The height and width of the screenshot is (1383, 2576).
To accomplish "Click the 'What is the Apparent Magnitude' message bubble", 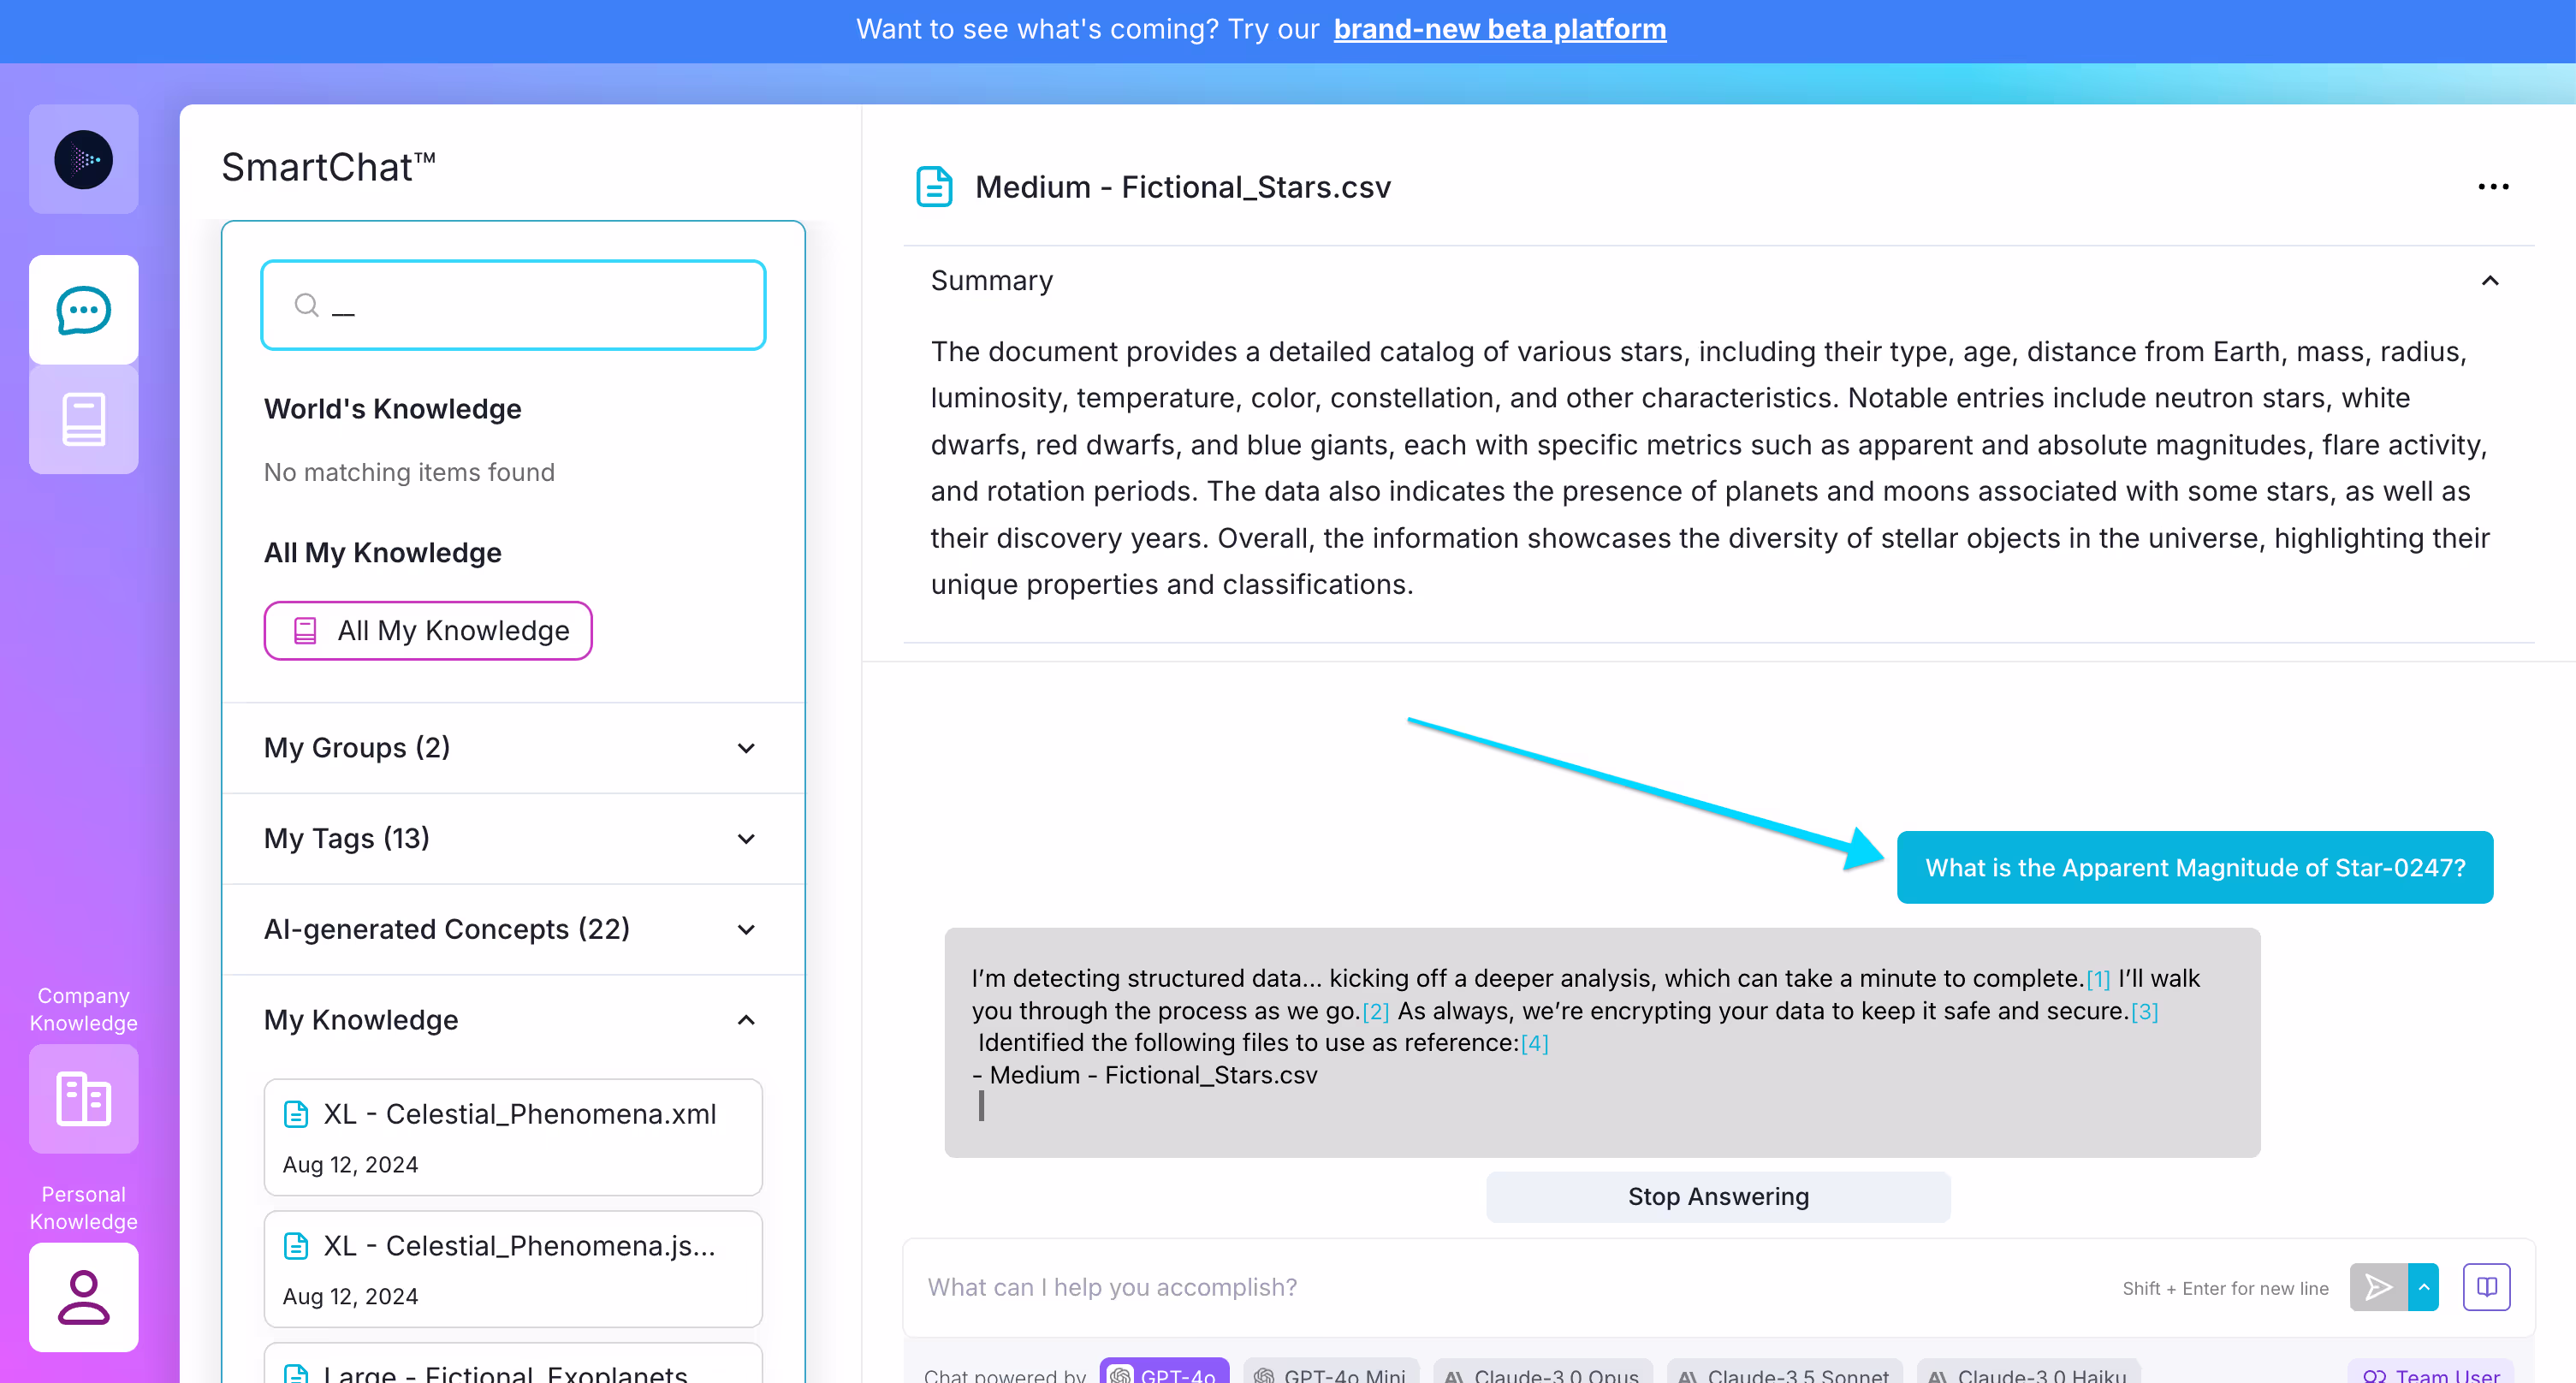I will (x=2195, y=868).
